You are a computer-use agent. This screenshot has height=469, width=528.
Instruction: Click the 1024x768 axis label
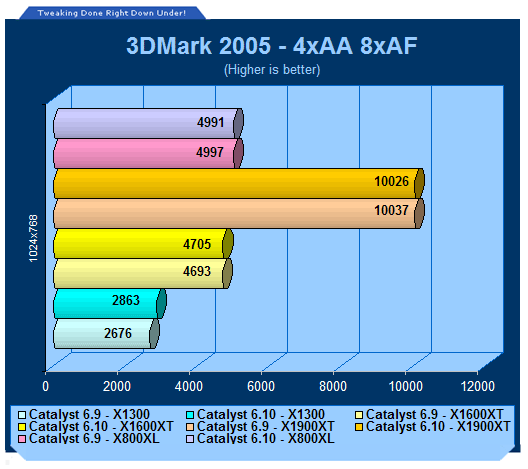click(33, 238)
